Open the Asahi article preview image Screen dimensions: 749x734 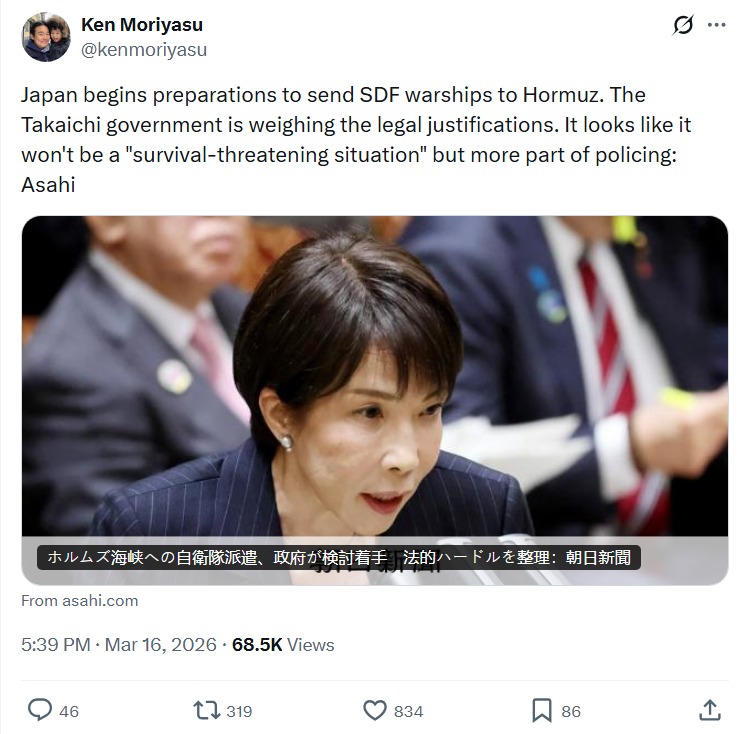[375, 401]
